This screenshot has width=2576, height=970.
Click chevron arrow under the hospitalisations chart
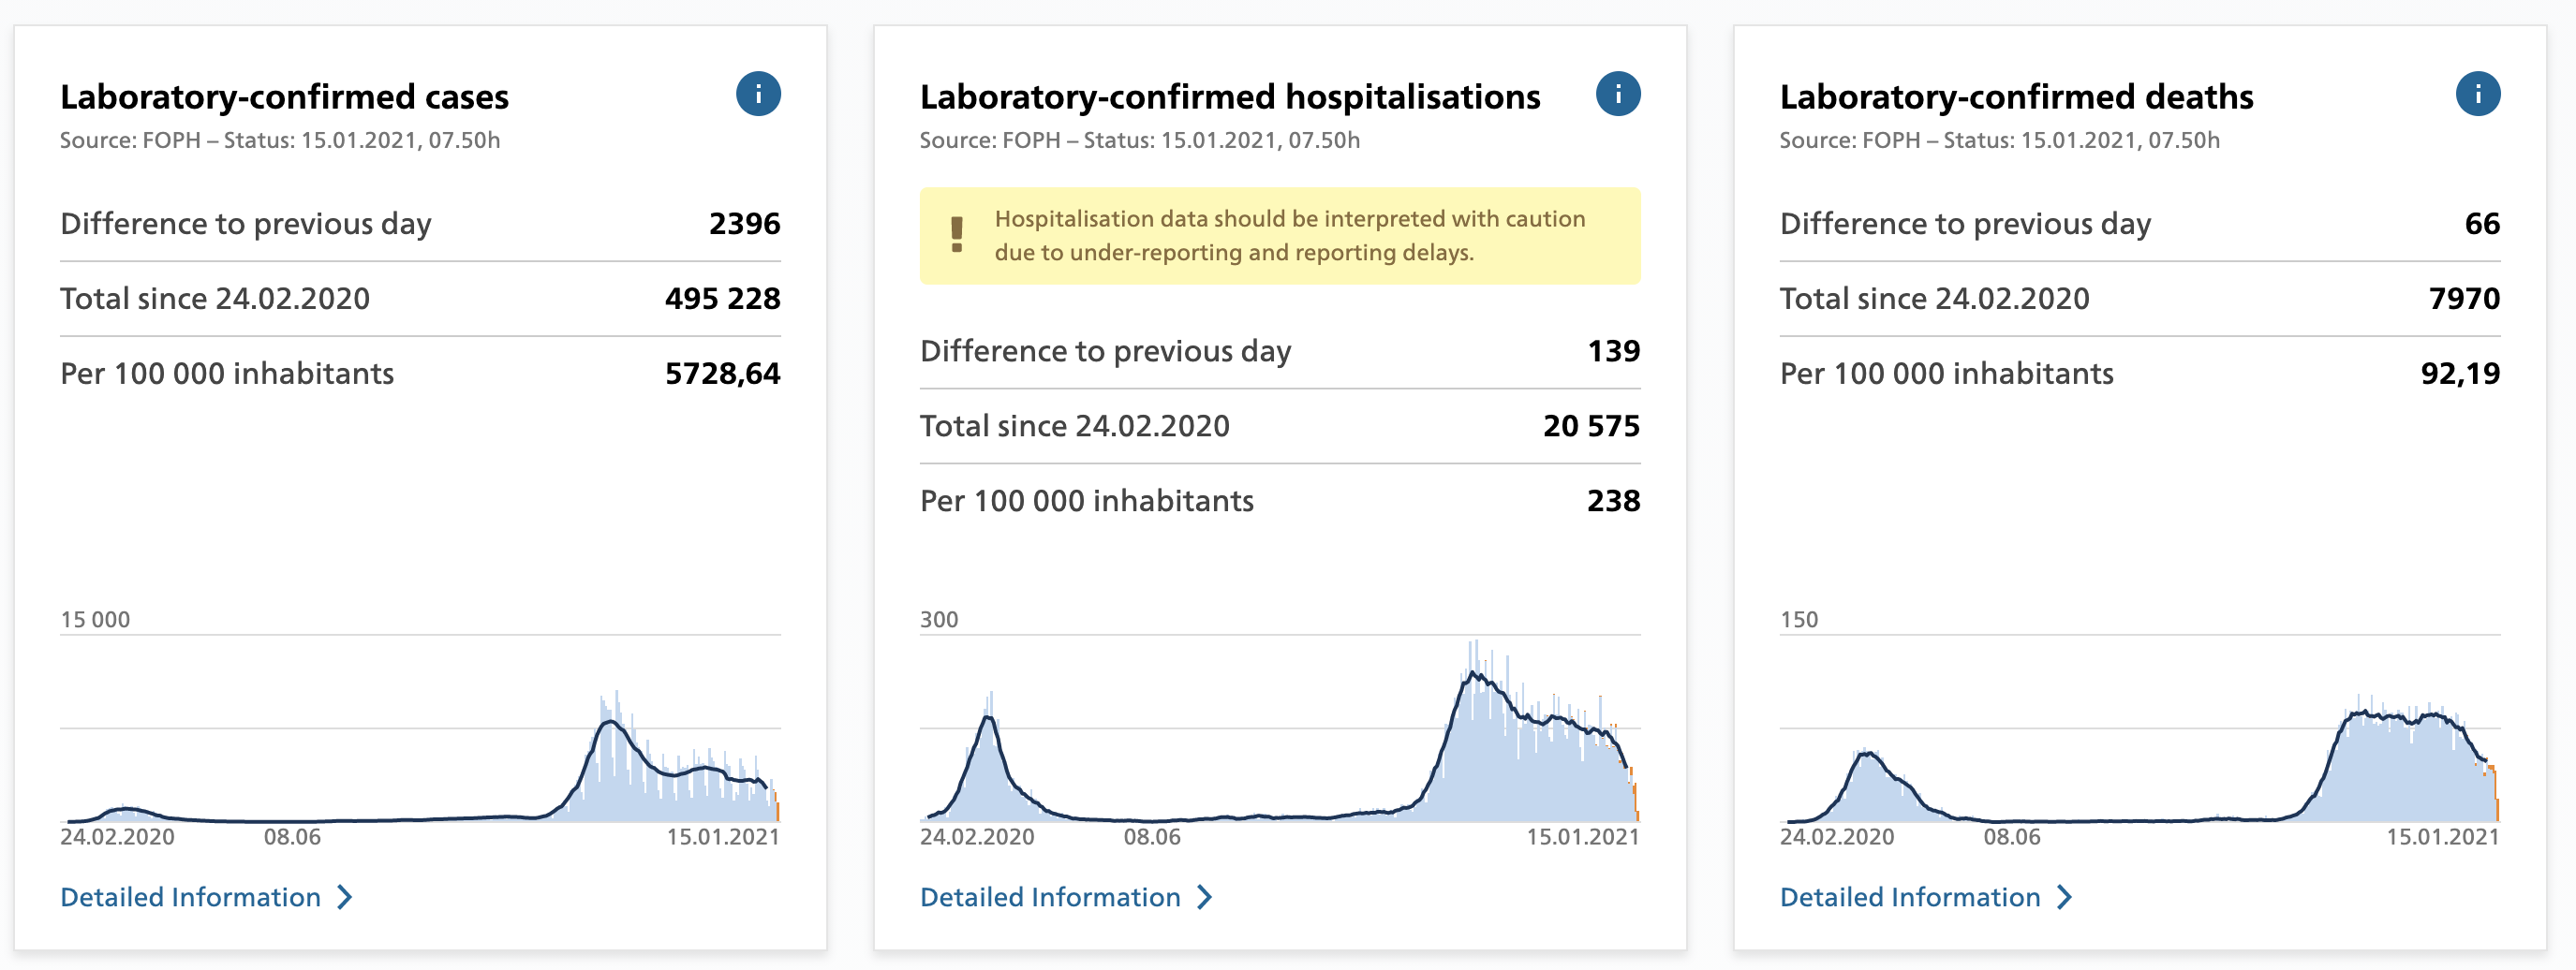(x=1205, y=897)
